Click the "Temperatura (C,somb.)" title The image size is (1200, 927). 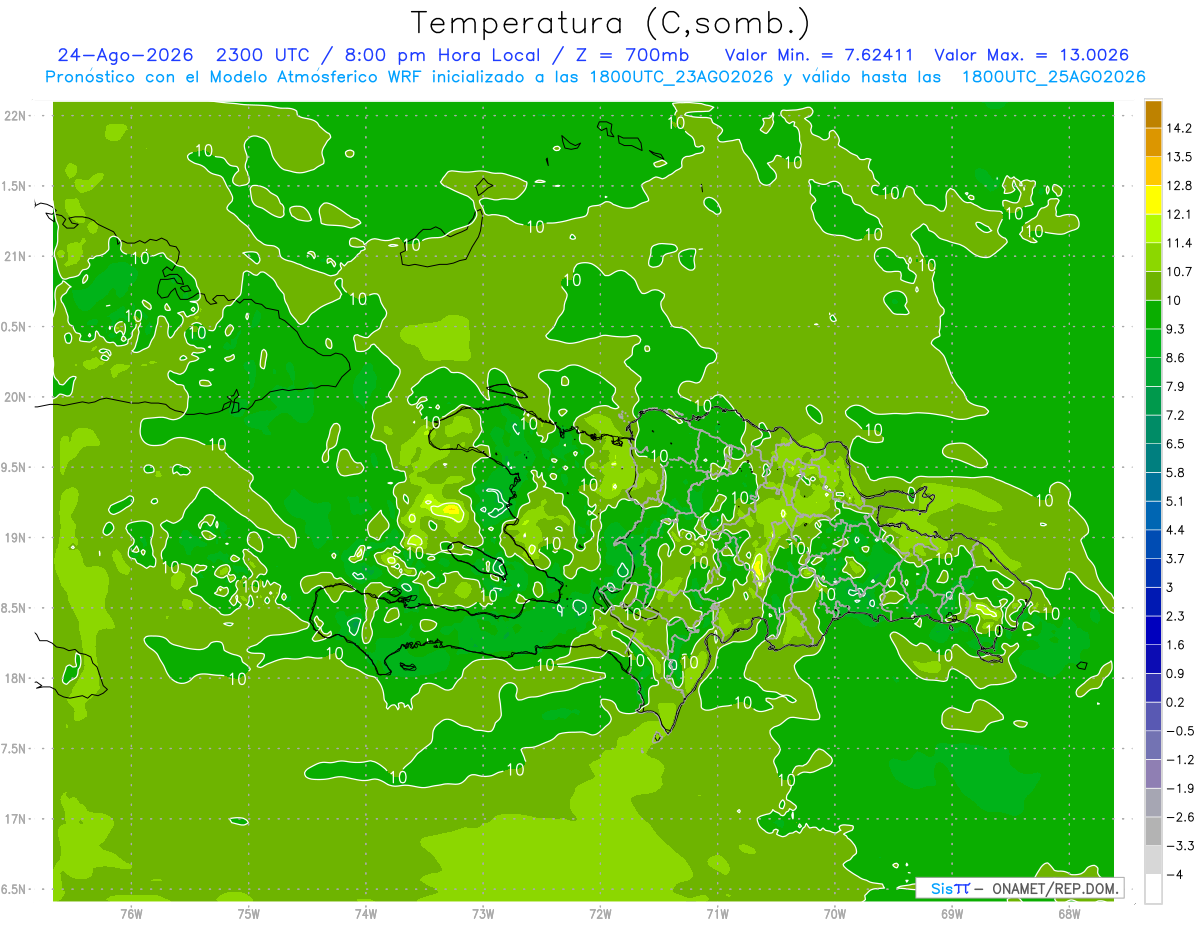tap(609, 22)
